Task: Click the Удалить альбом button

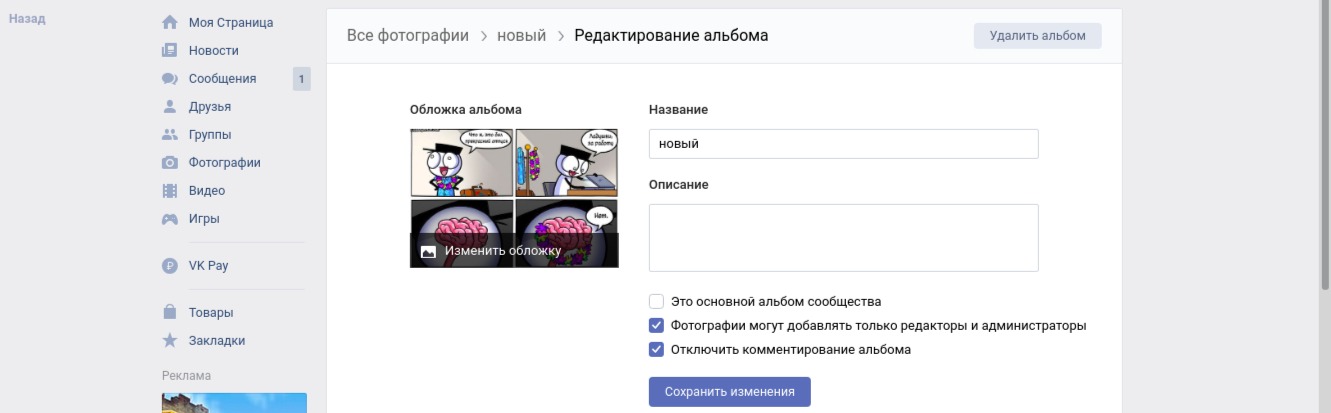Action: (x=1037, y=35)
